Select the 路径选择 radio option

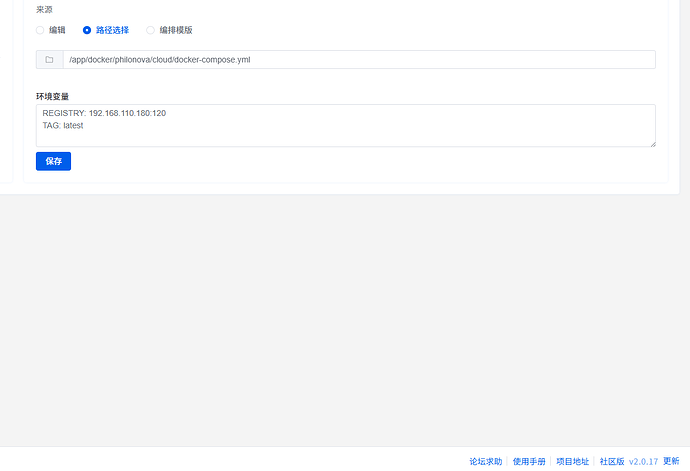tap(87, 30)
